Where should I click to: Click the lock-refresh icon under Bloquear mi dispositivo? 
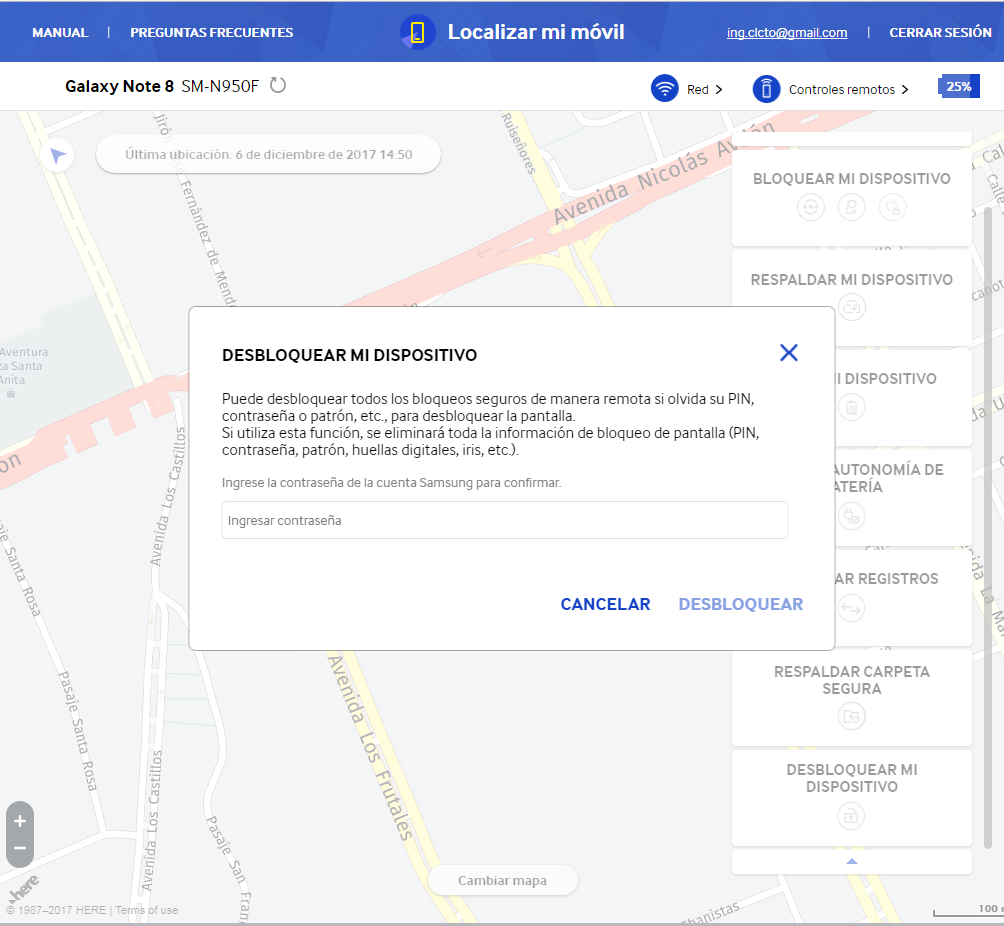(x=893, y=207)
